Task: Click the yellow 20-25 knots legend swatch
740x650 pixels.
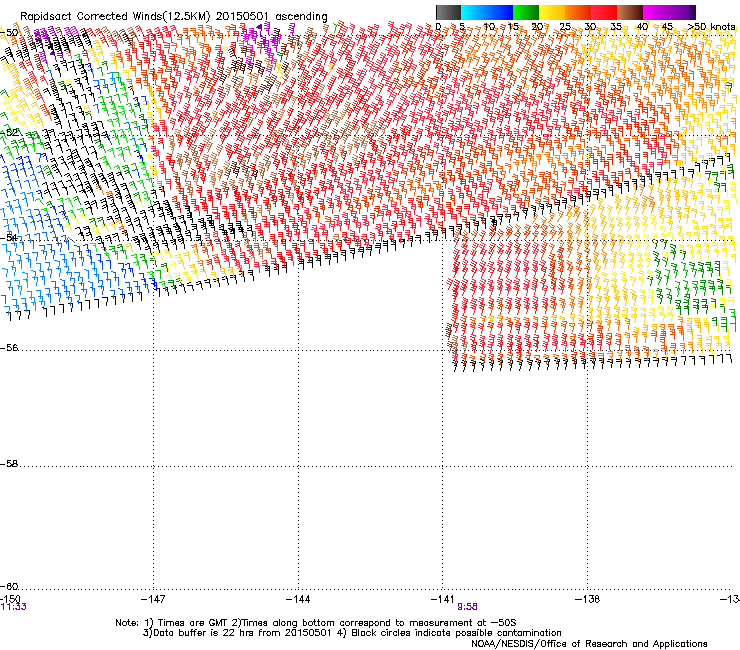Action: click(552, 12)
